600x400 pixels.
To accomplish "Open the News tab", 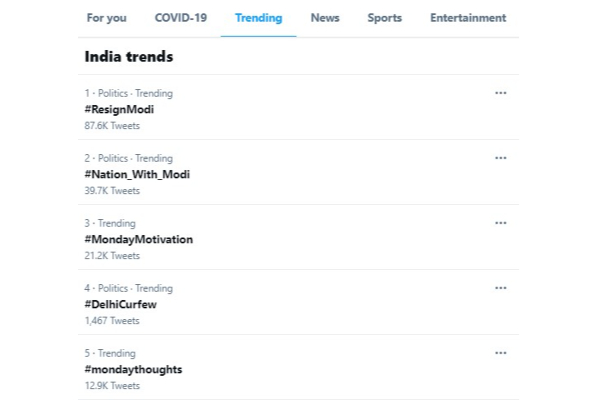I will click(x=325, y=18).
